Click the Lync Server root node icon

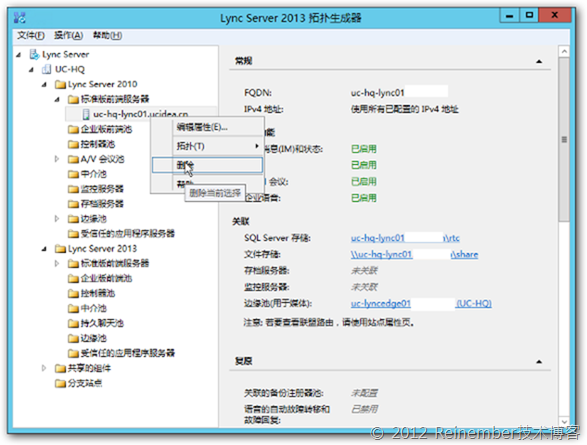click(x=34, y=55)
